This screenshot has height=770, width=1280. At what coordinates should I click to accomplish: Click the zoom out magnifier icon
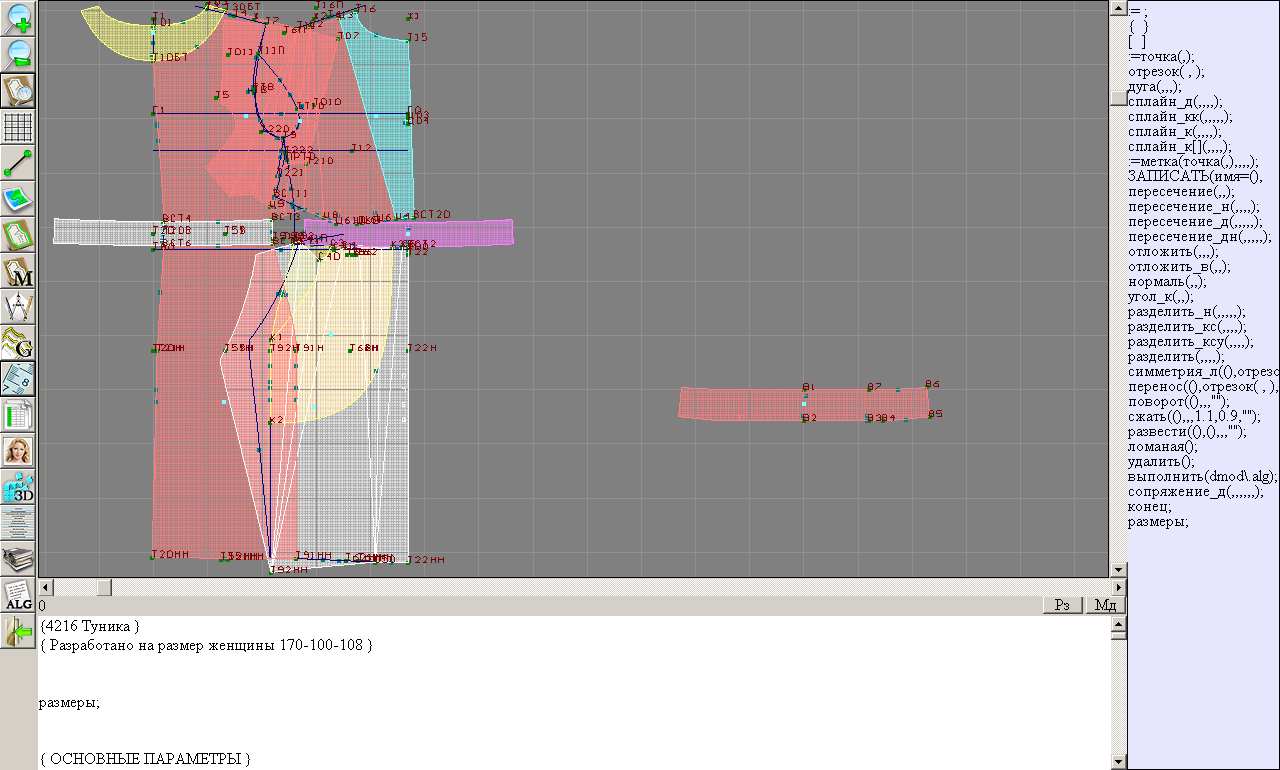click(19, 54)
